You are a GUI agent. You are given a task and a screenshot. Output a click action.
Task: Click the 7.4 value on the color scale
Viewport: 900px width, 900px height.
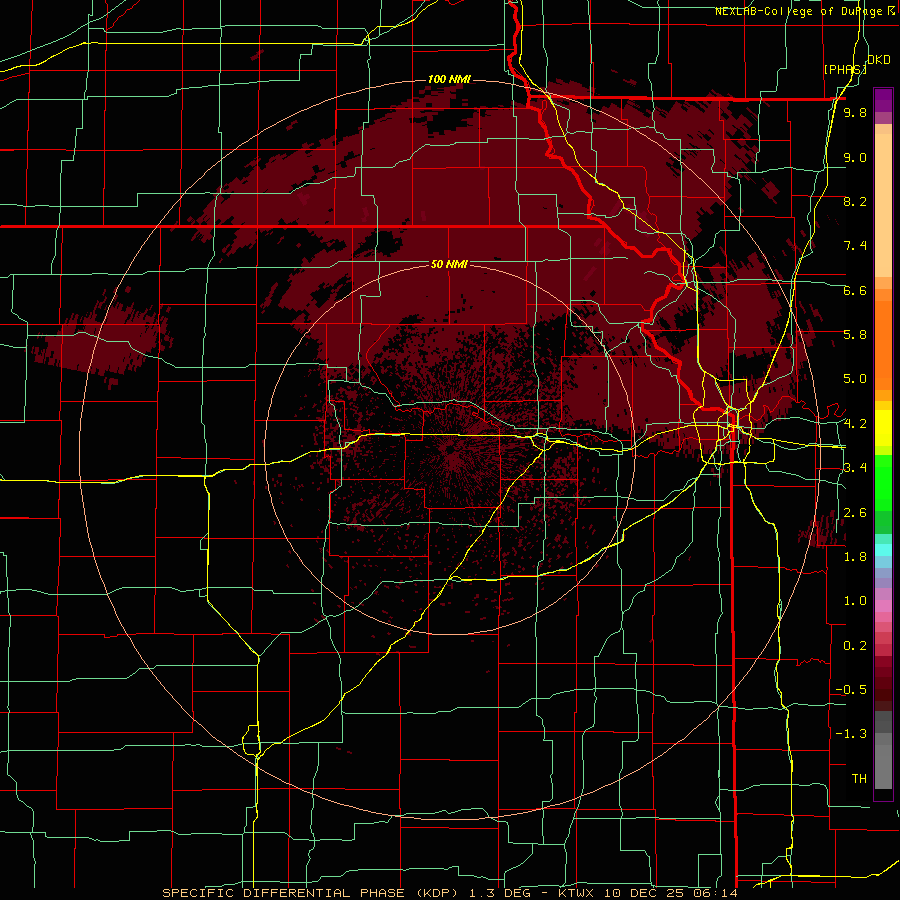[855, 246]
